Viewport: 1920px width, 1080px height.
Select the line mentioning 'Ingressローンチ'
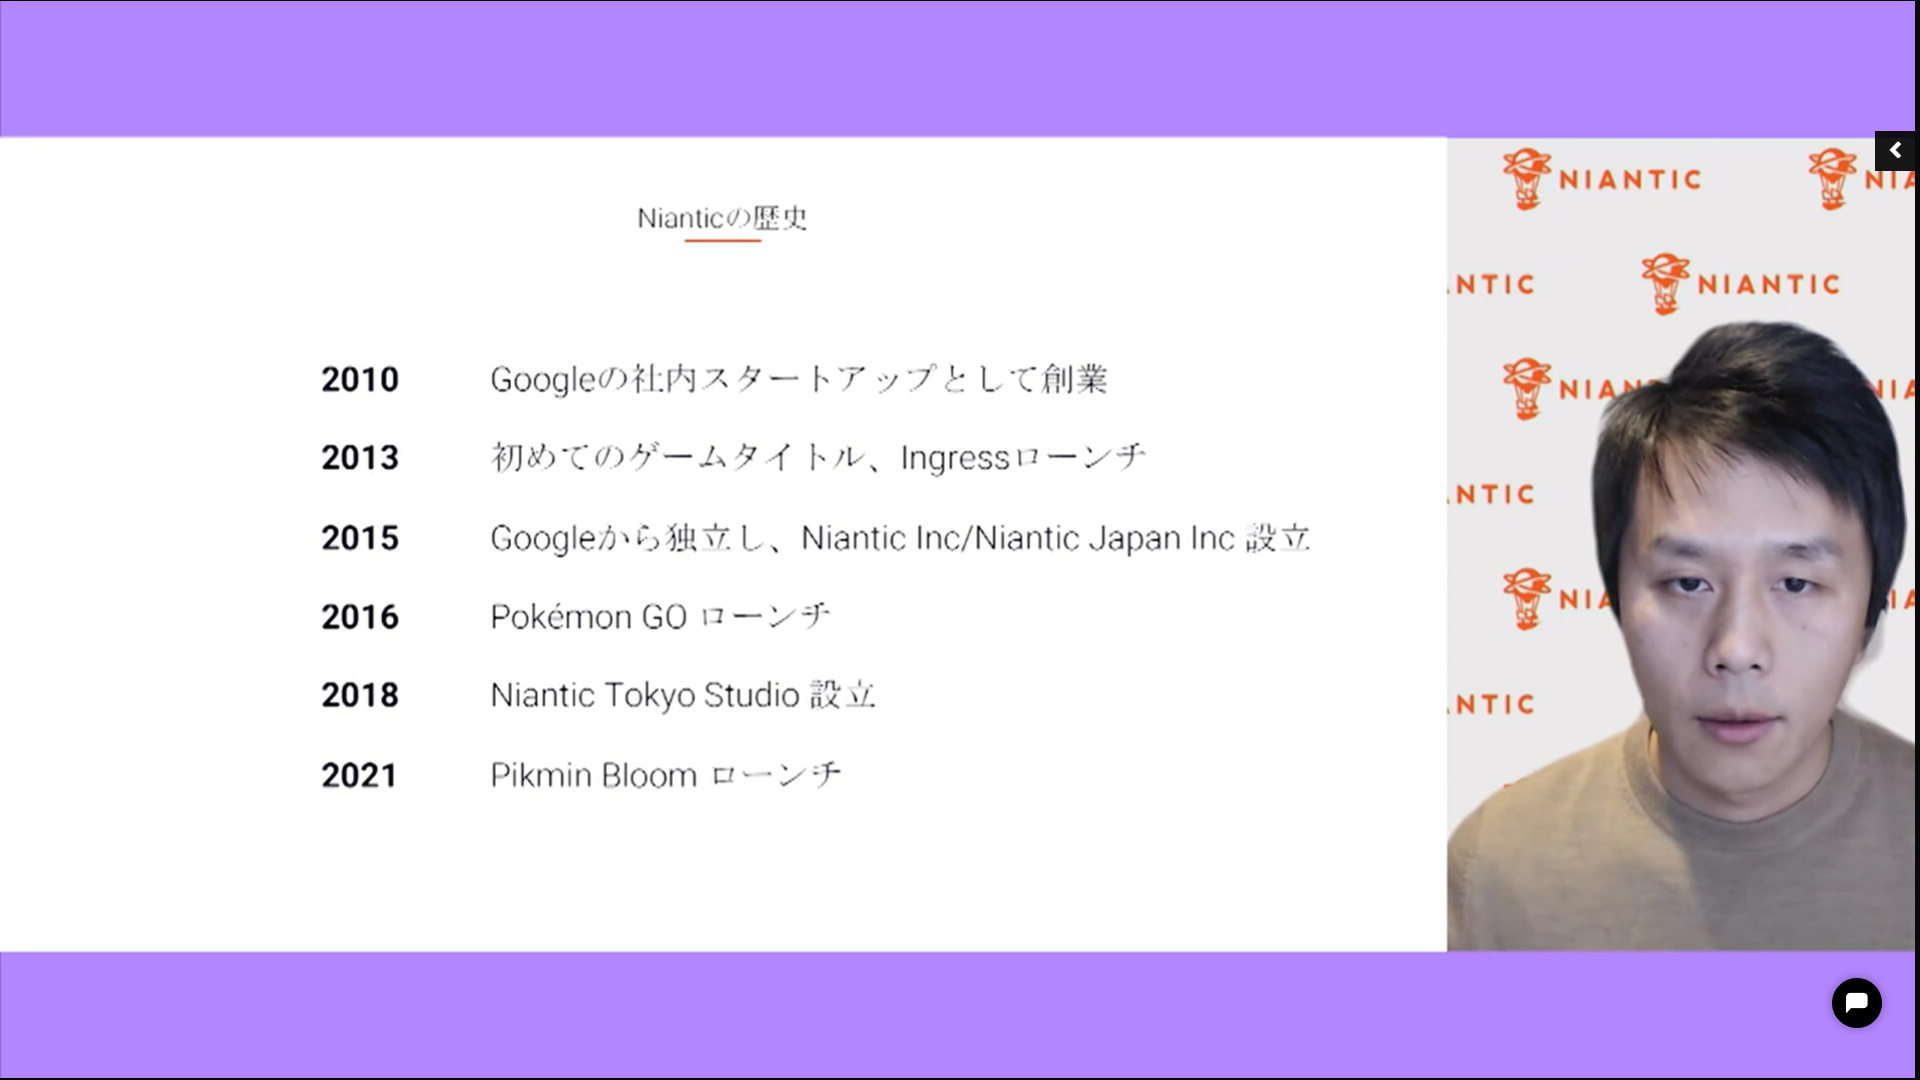(818, 457)
